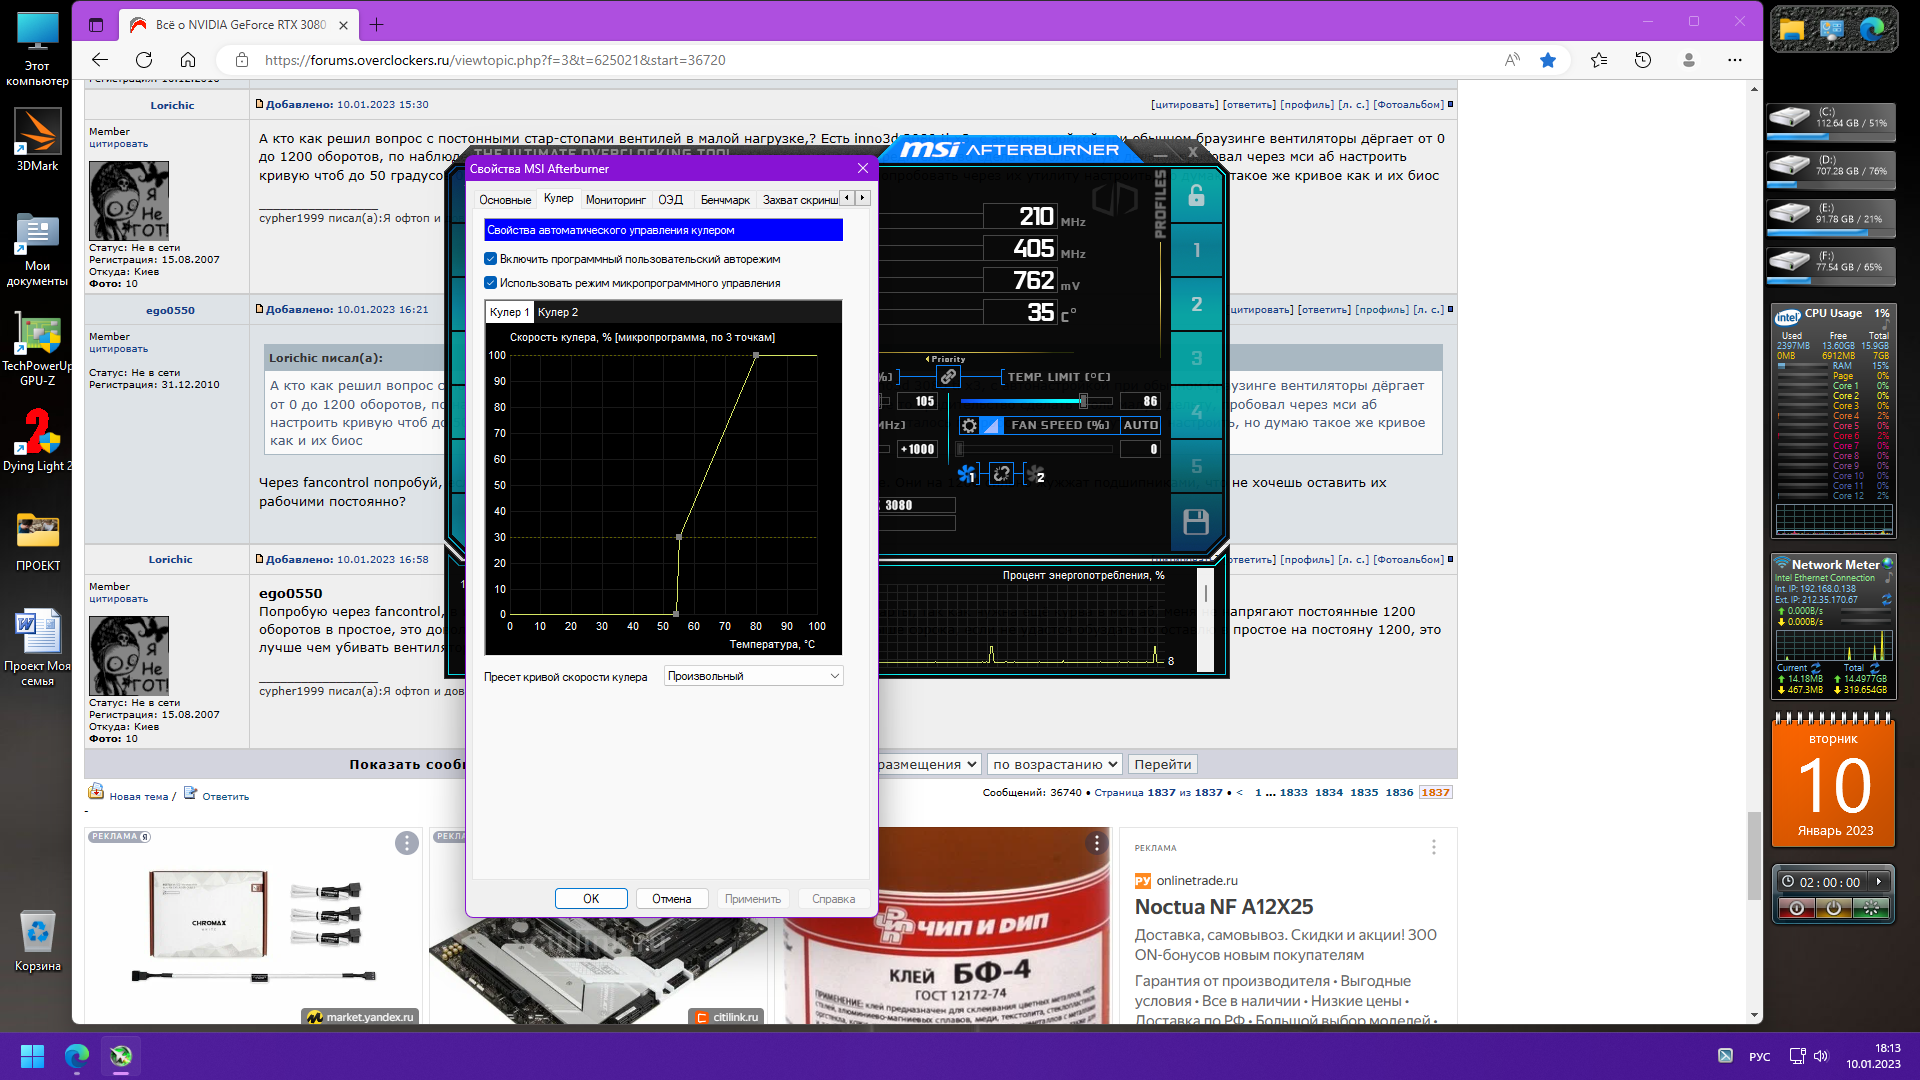Screen dimensions: 1920x1080
Task: Click the save profile floppy icon
Action: (1196, 522)
